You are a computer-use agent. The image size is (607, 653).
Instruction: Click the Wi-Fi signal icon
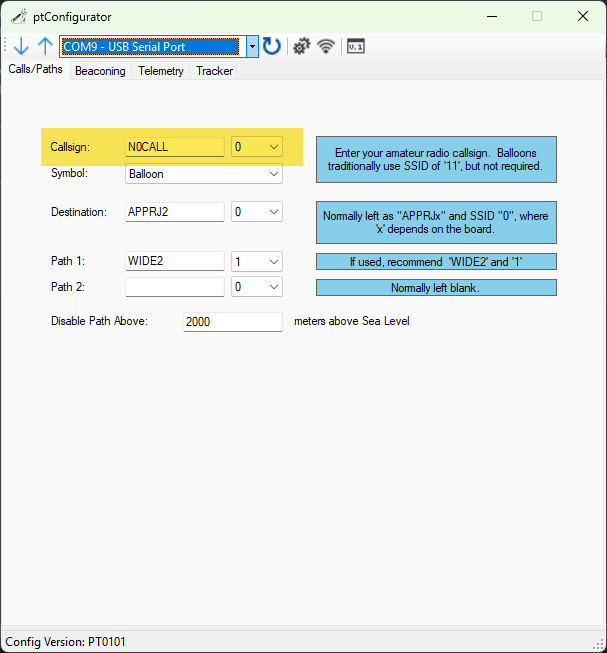[x=325, y=46]
